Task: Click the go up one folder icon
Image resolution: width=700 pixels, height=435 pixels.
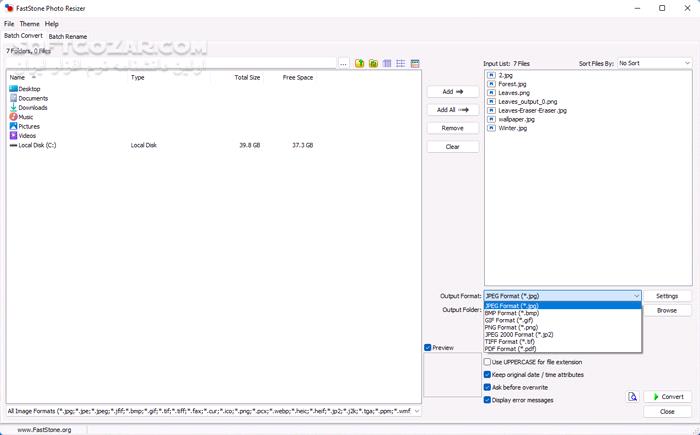Action: (x=359, y=64)
